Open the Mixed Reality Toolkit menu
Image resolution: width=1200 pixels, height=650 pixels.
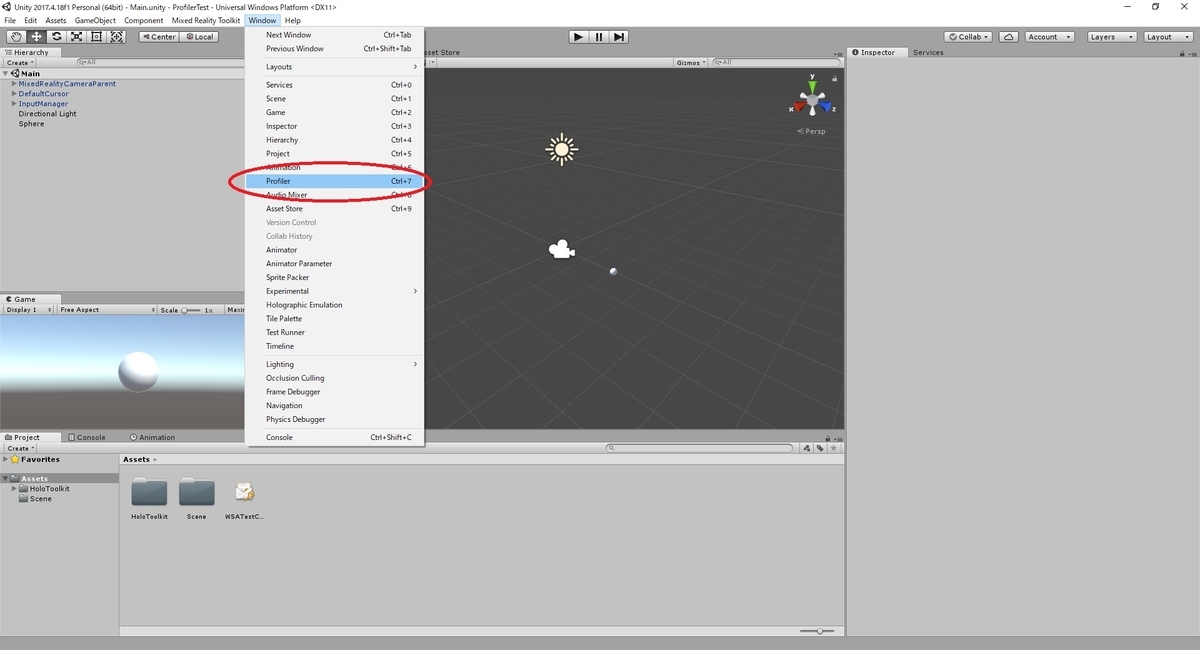point(206,20)
